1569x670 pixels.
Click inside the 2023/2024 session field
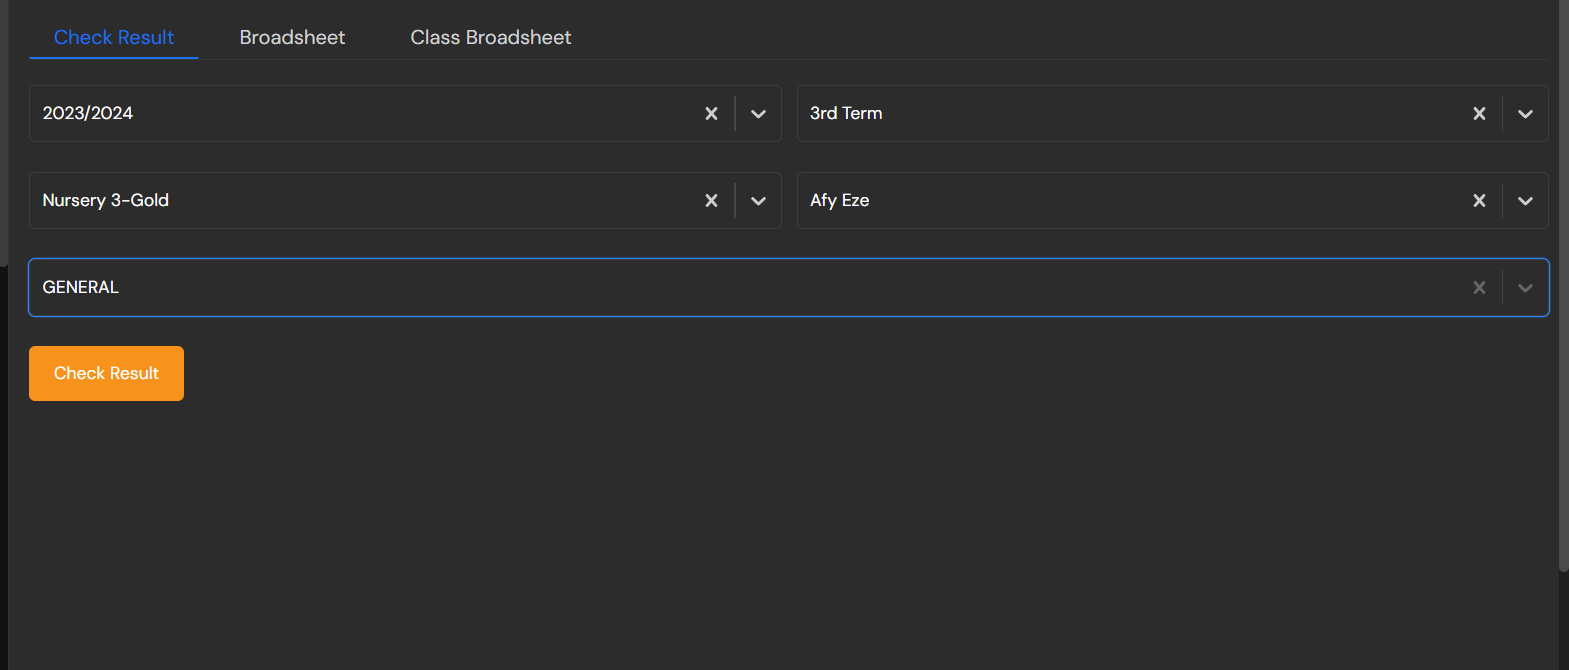click(x=360, y=114)
